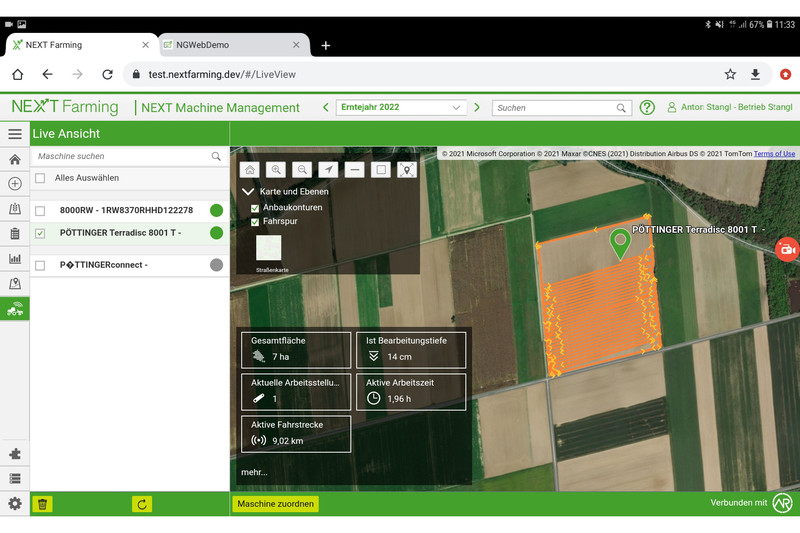Expand details with mehr...
Screen dimensions: 800x533
(x=254, y=472)
